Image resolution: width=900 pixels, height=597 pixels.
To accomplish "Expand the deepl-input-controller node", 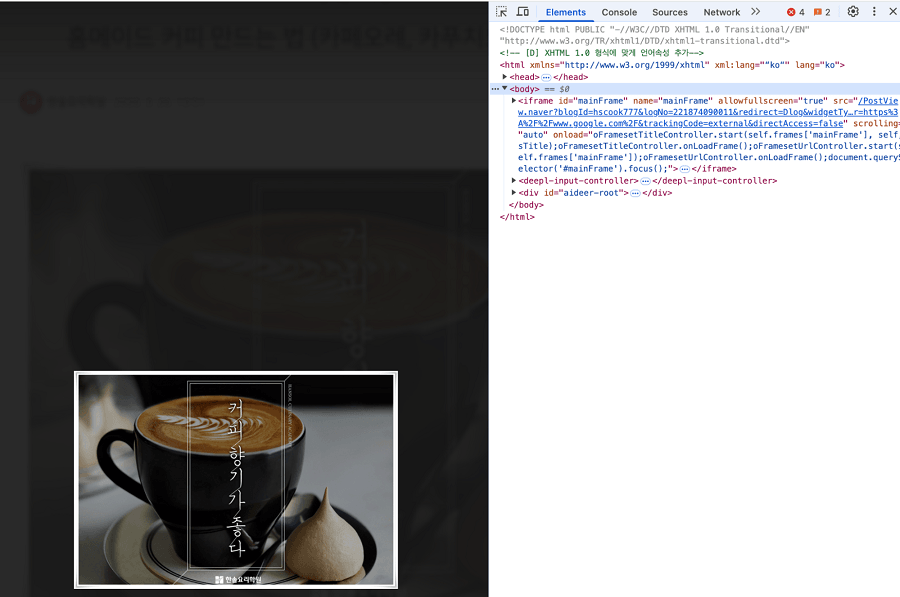I will [x=514, y=181].
